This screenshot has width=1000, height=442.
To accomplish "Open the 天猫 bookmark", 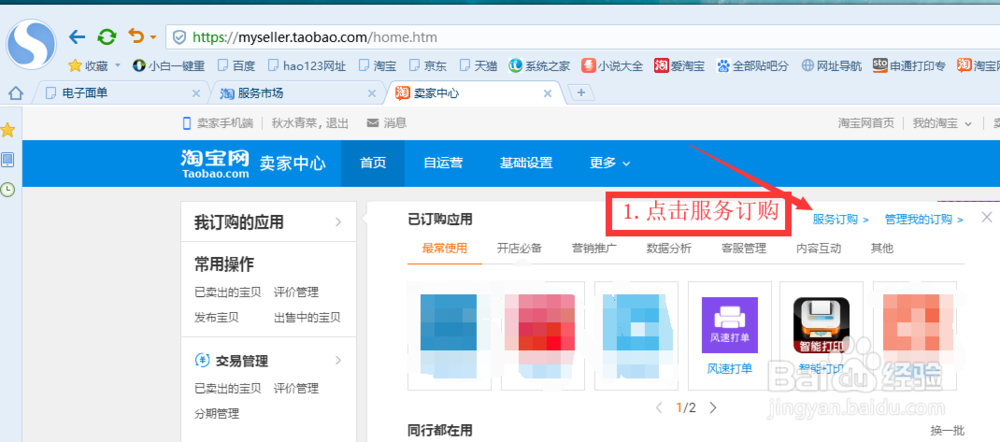I will [478, 66].
